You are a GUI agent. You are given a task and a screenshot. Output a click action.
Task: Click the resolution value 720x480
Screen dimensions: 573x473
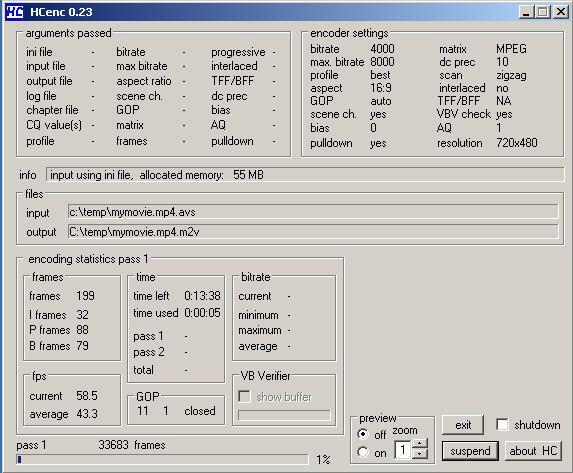[x=517, y=143]
